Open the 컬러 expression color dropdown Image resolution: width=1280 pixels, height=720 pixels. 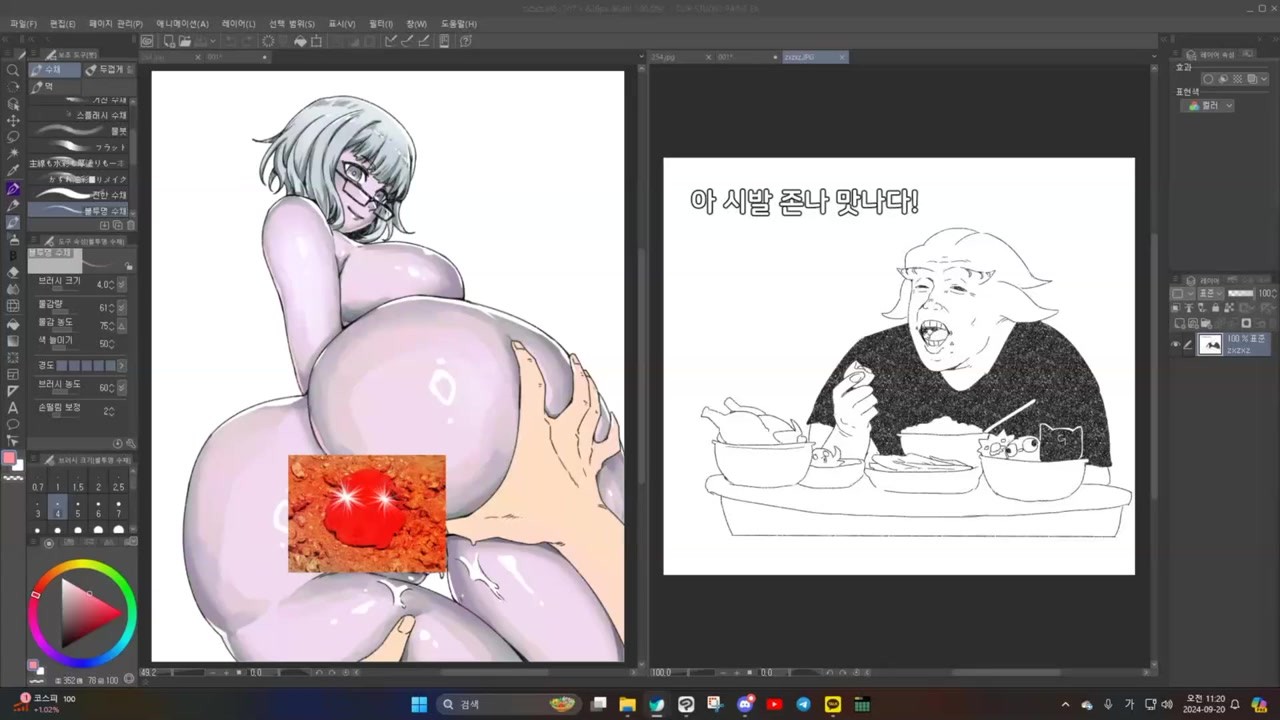(1209, 105)
